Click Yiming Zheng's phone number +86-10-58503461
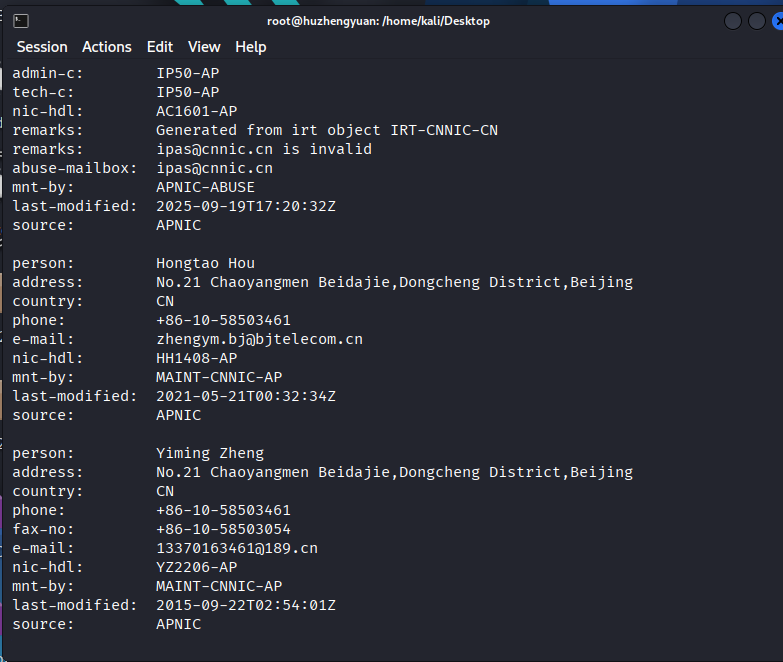 (x=223, y=510)
